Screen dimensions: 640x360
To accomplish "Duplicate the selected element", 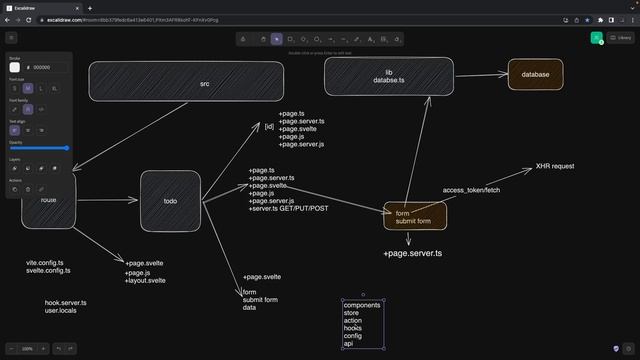I will point(15,189).
